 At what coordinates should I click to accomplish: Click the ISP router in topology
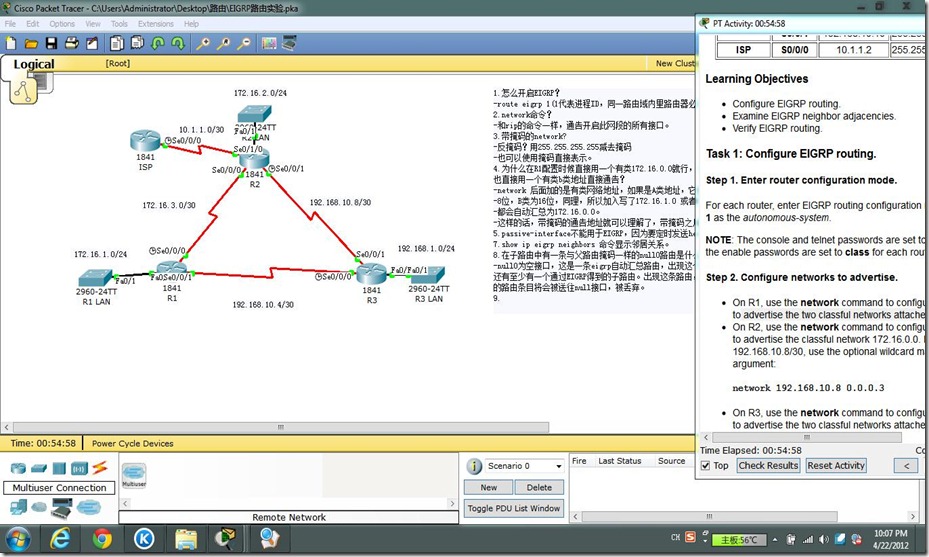click(146, 142)
